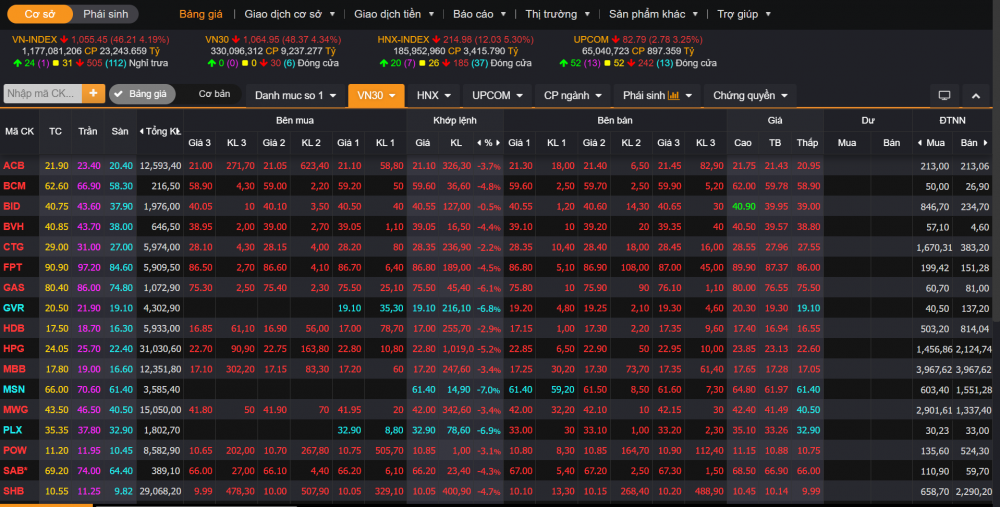Click the monitor display icon in toolbar
1000x507 pixels.
pyautogui.click(x=943, y=96)
